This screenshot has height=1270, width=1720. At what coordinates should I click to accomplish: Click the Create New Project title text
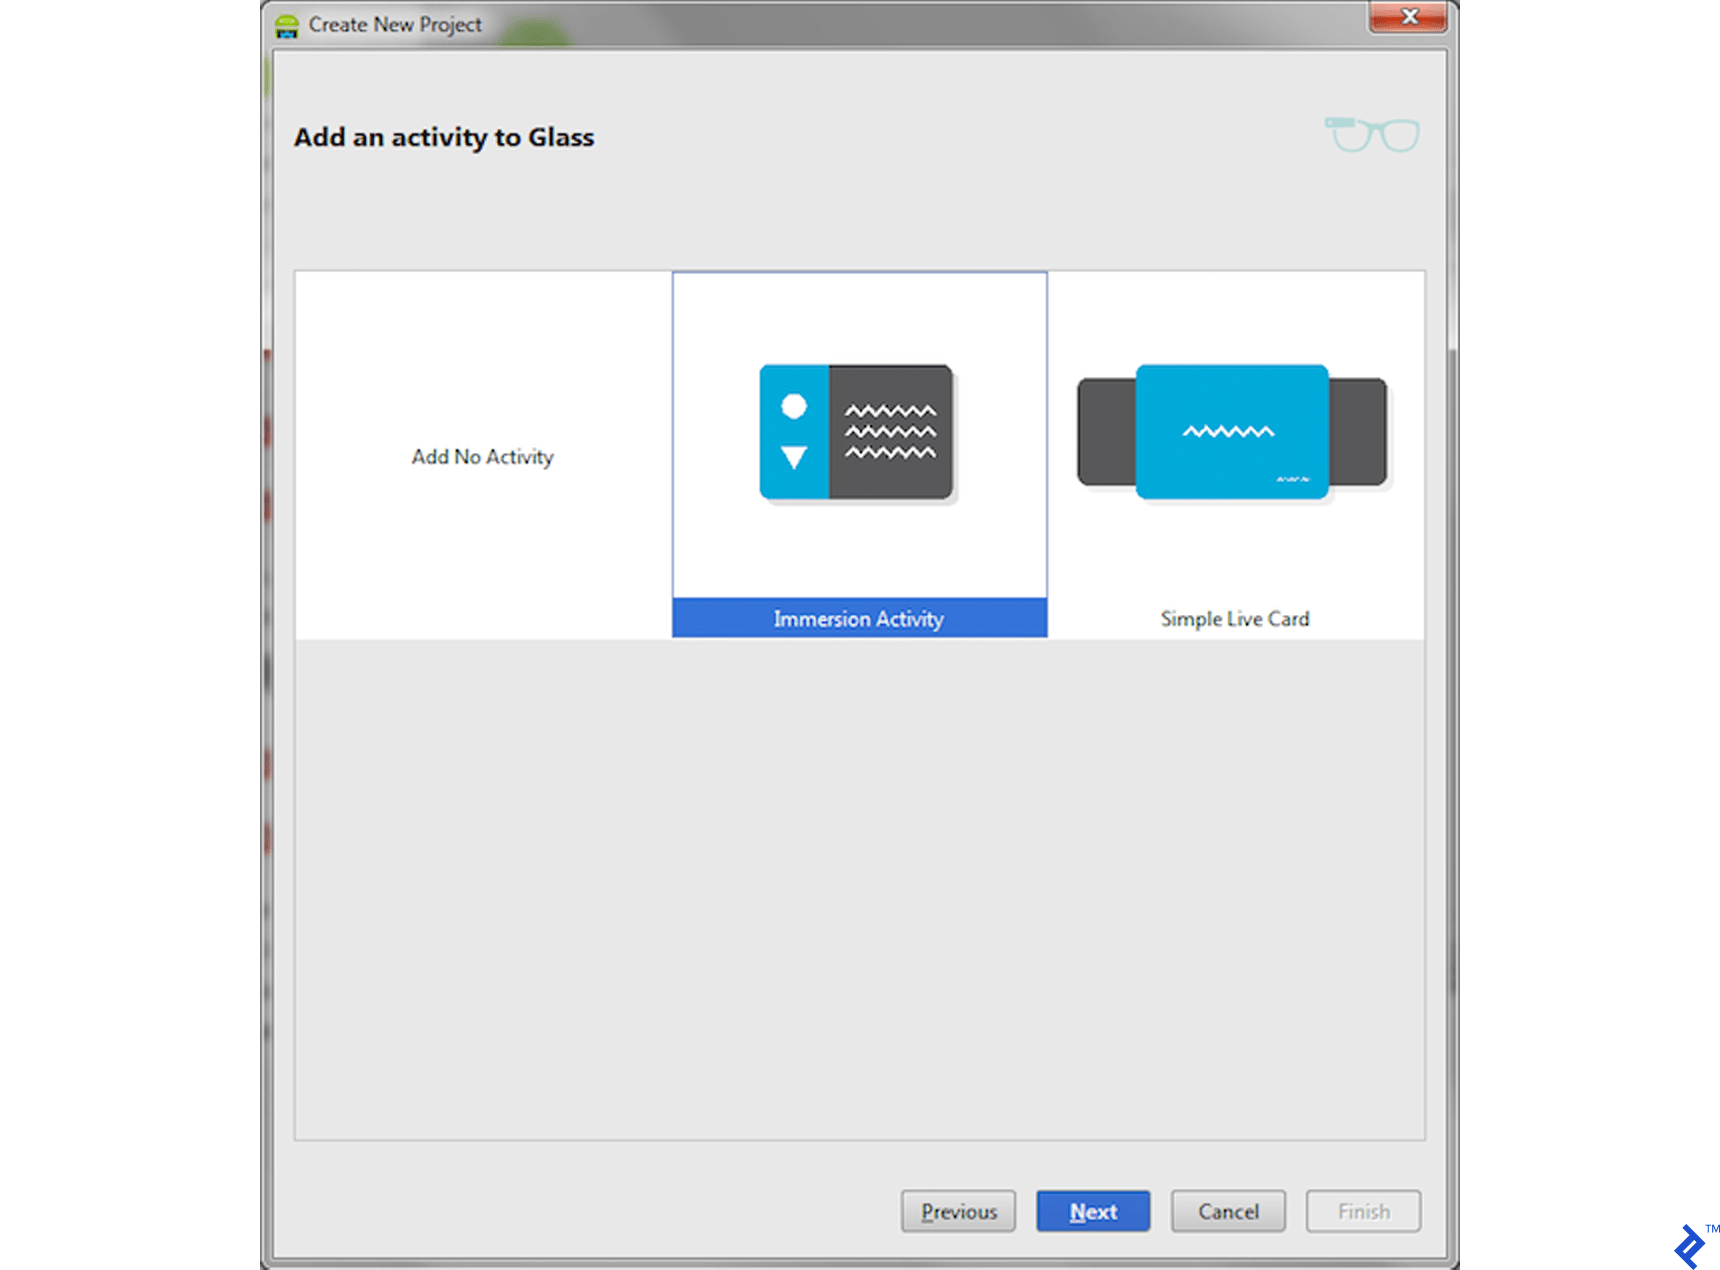point(394,23)
